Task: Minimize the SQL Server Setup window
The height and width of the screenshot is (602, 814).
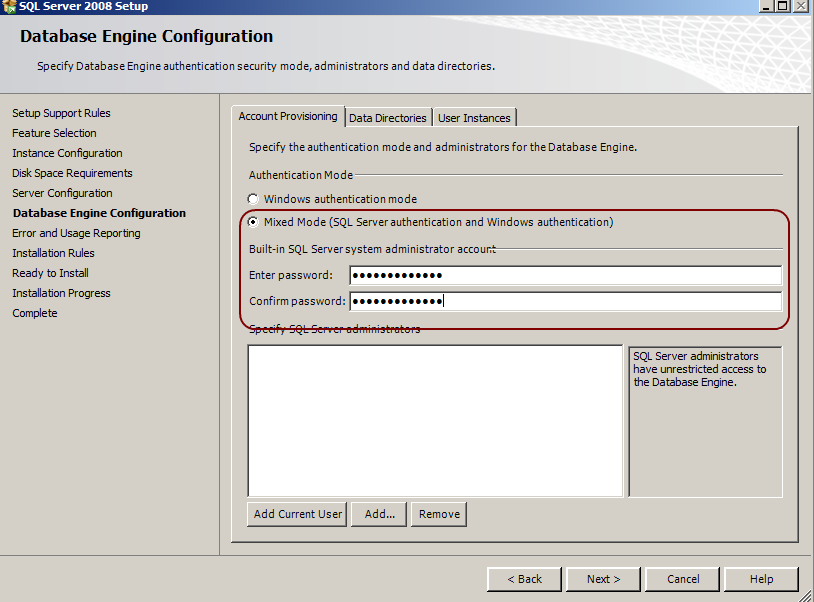Action: 765,6
